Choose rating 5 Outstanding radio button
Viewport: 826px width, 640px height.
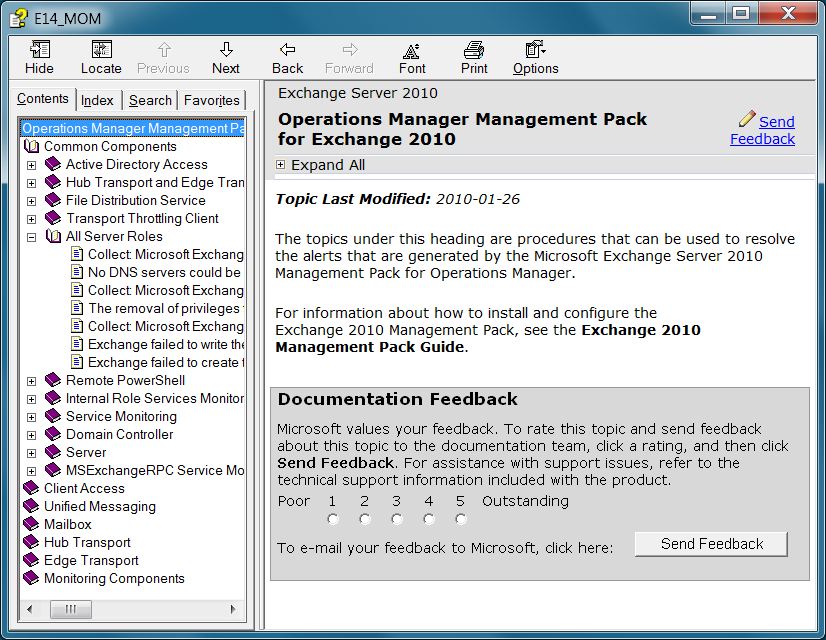461,519
